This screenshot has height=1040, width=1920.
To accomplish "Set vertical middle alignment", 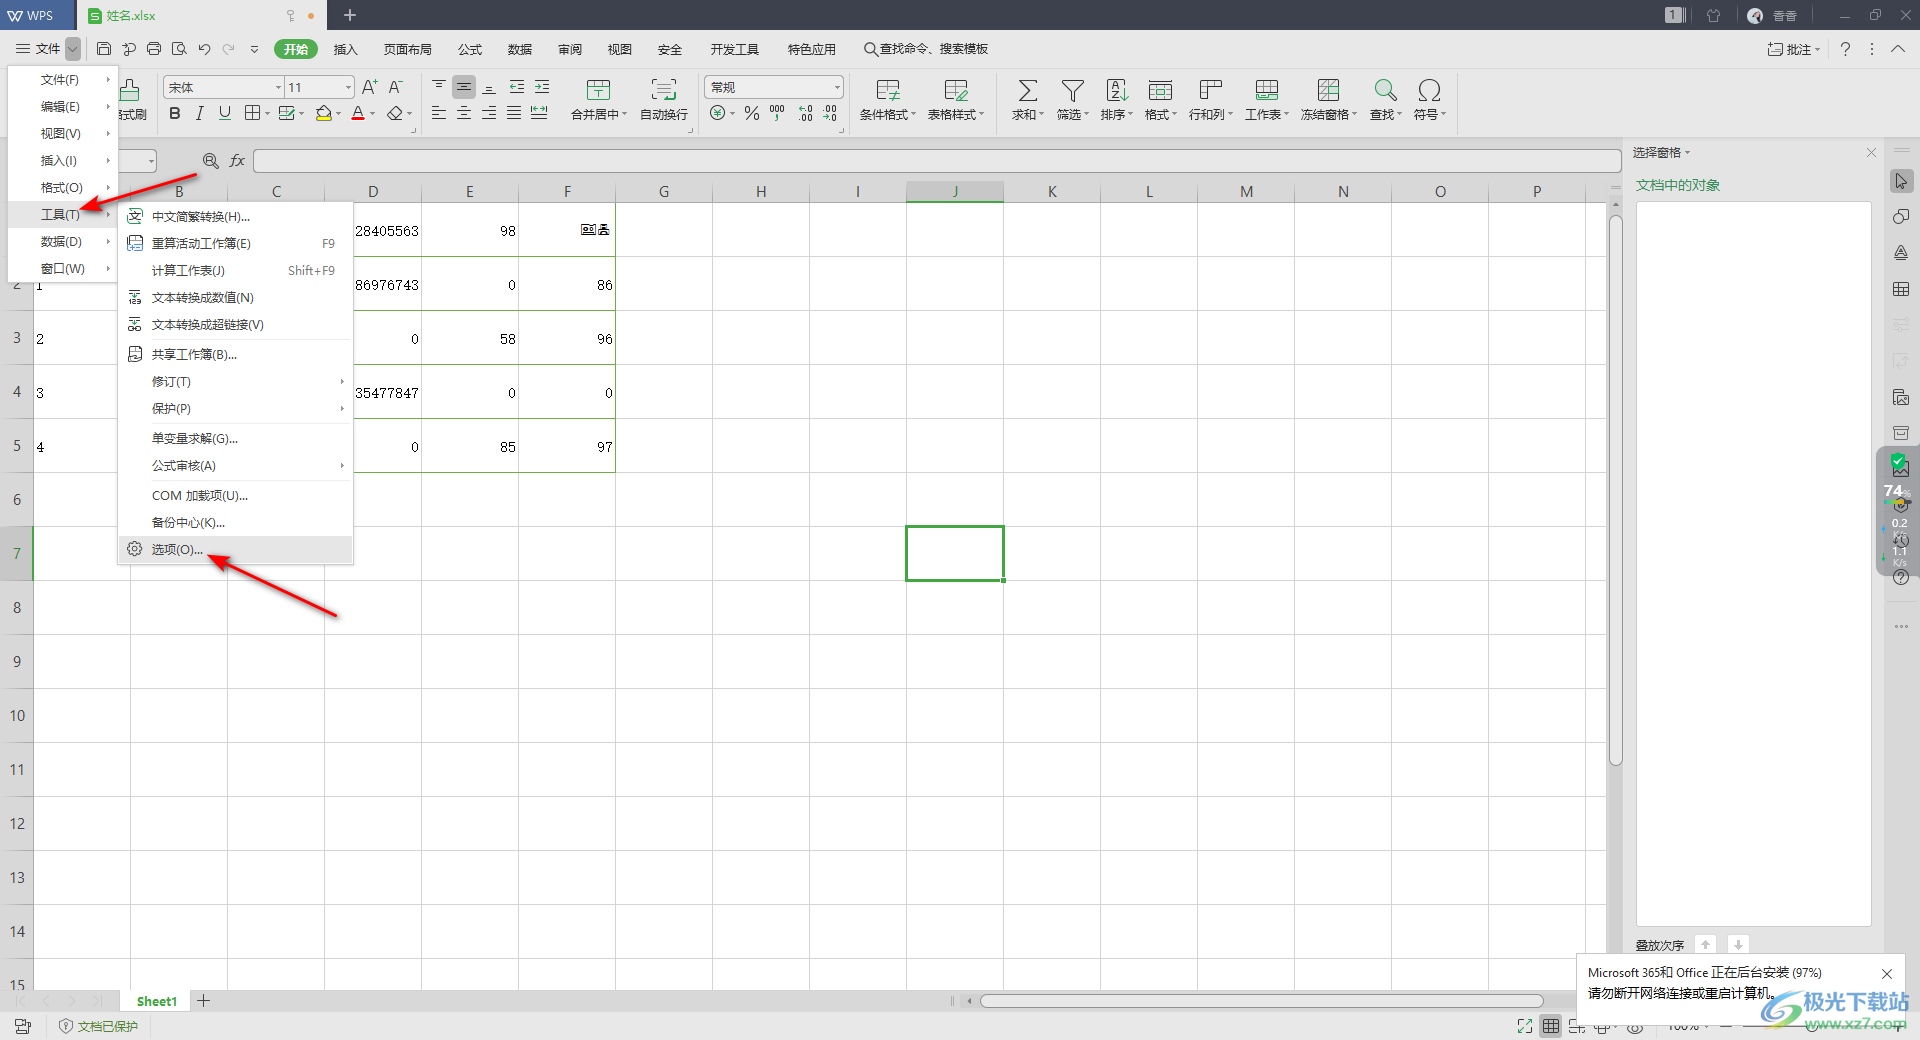I will 464,87.
